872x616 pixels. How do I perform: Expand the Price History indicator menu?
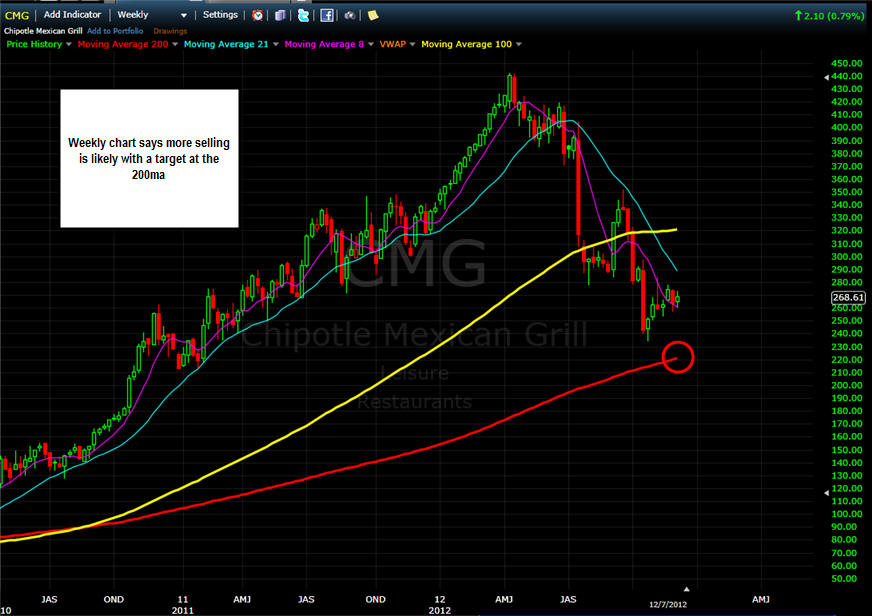[69, 44]
